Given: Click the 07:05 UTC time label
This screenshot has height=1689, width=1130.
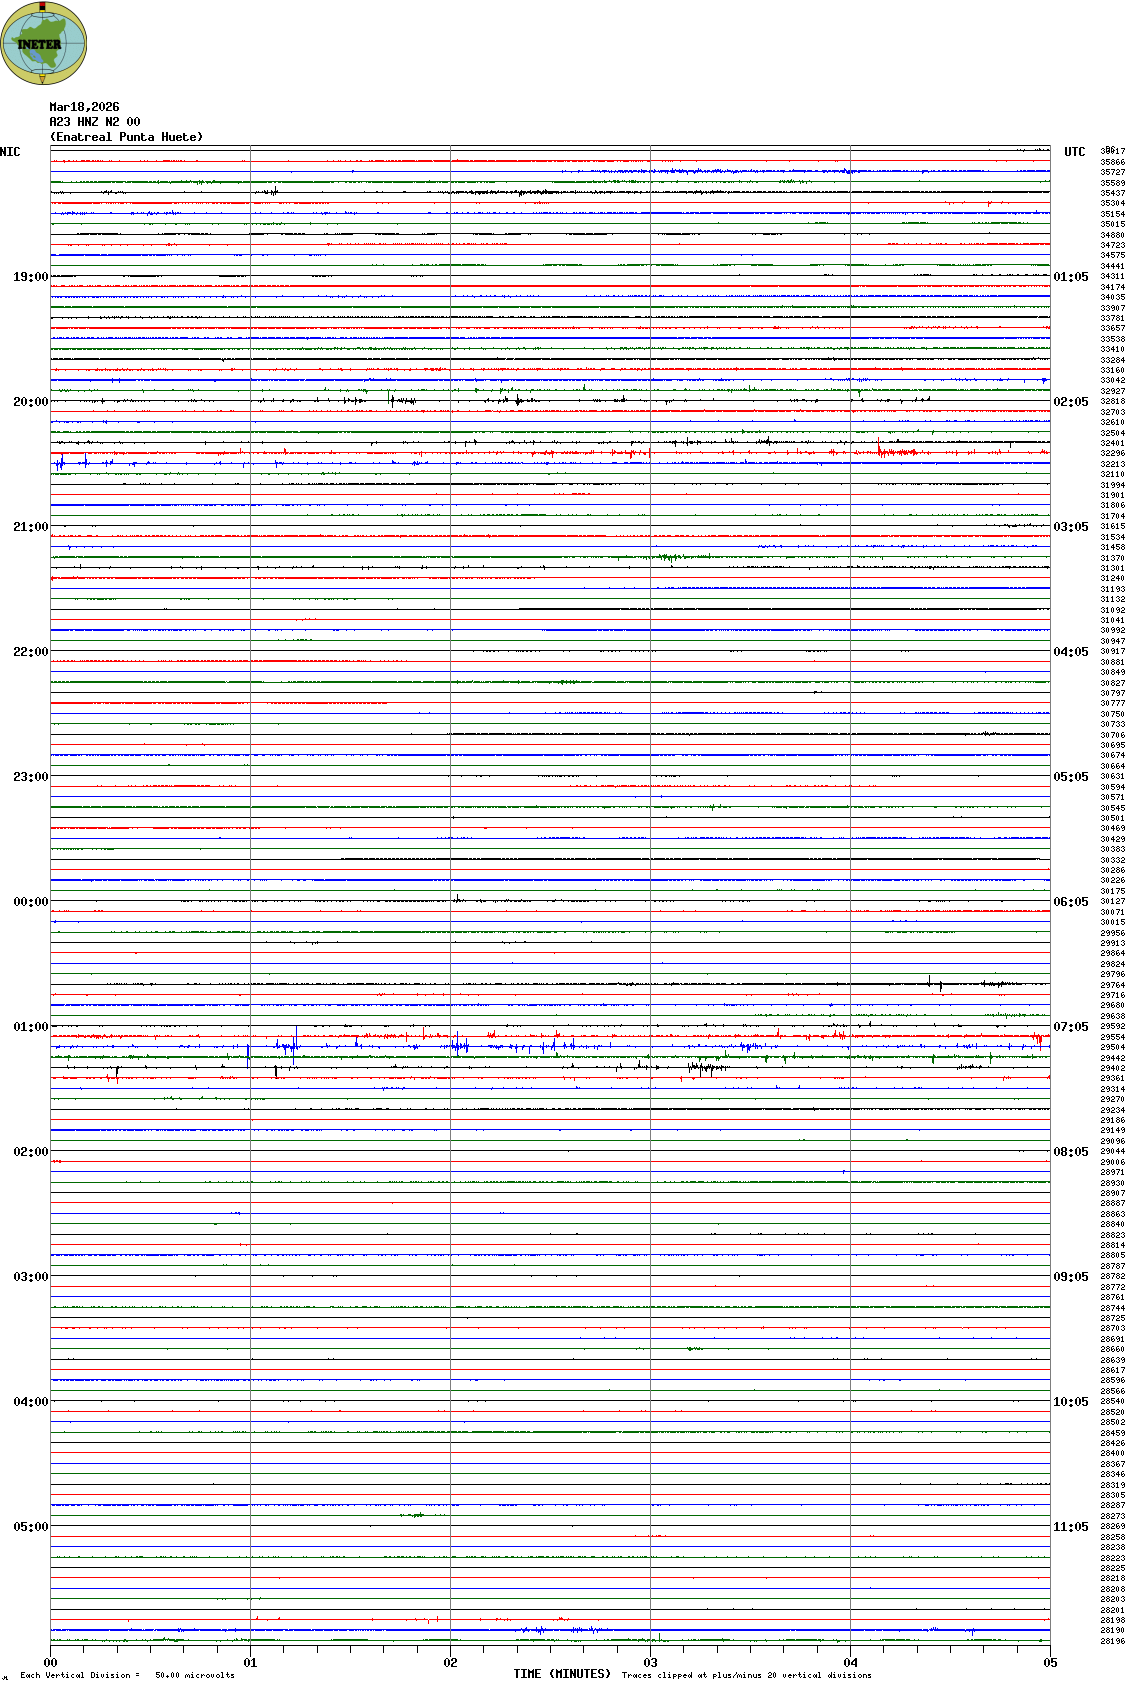Looking at the screenshot, I should (1071, 1027).
